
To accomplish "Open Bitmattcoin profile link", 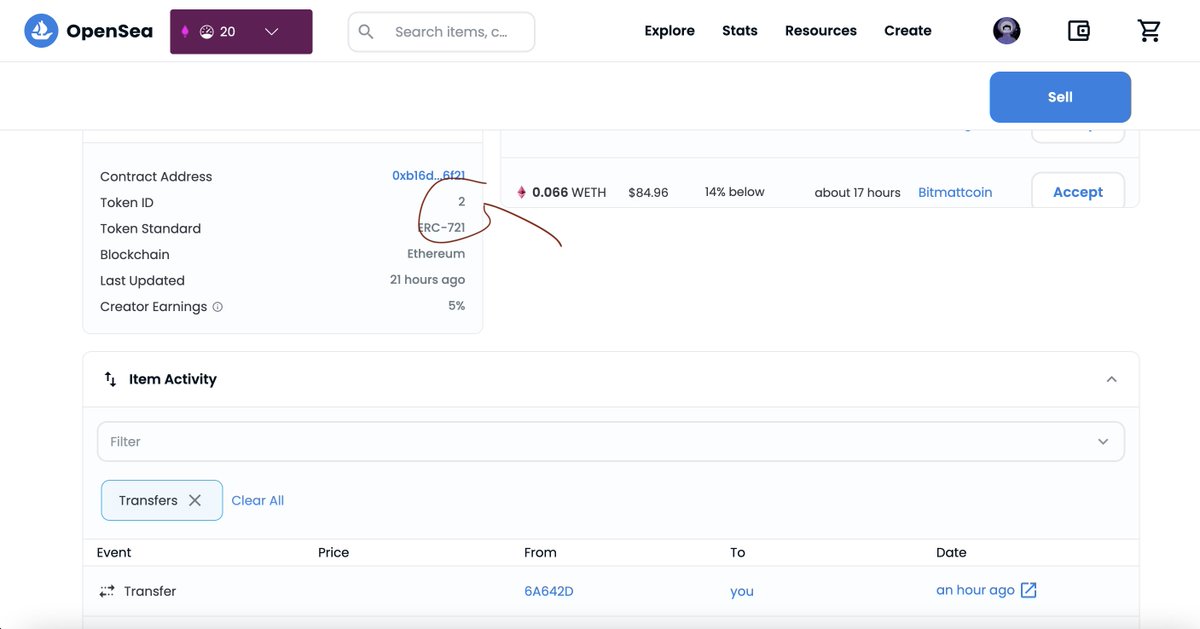I will click(x=955, y=192).
